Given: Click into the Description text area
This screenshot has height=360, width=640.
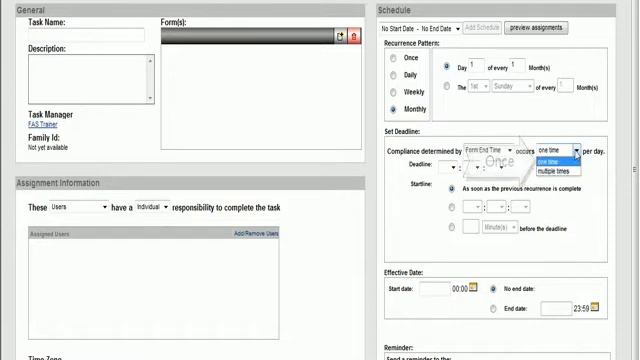Looking at the screenshot, I should pyautogui.click(x=87, y=79).
